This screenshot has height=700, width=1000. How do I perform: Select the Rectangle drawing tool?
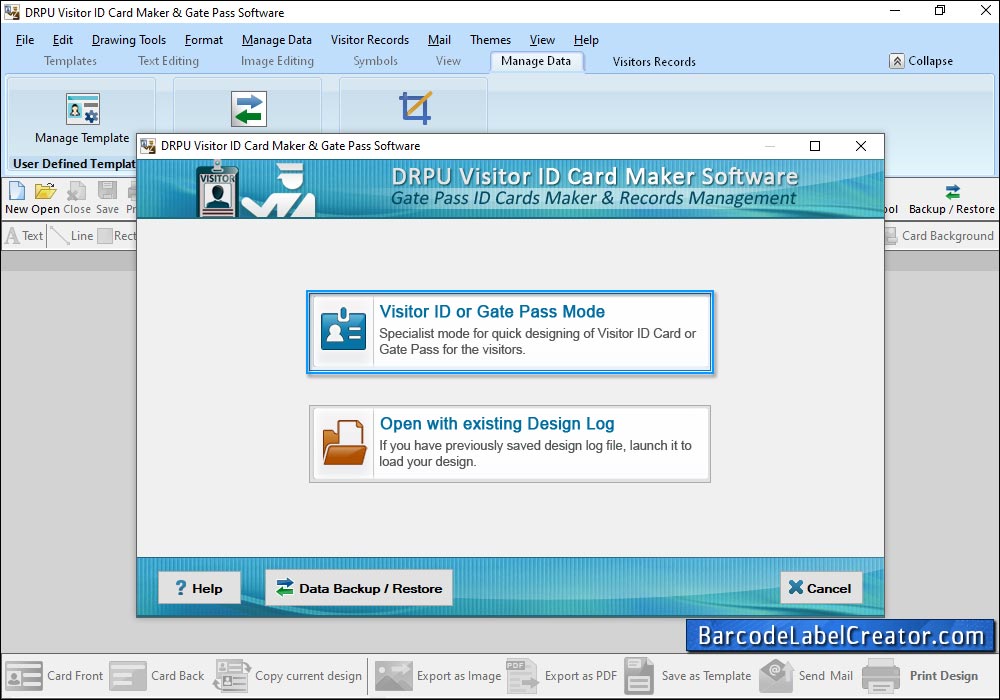point(117,236)
